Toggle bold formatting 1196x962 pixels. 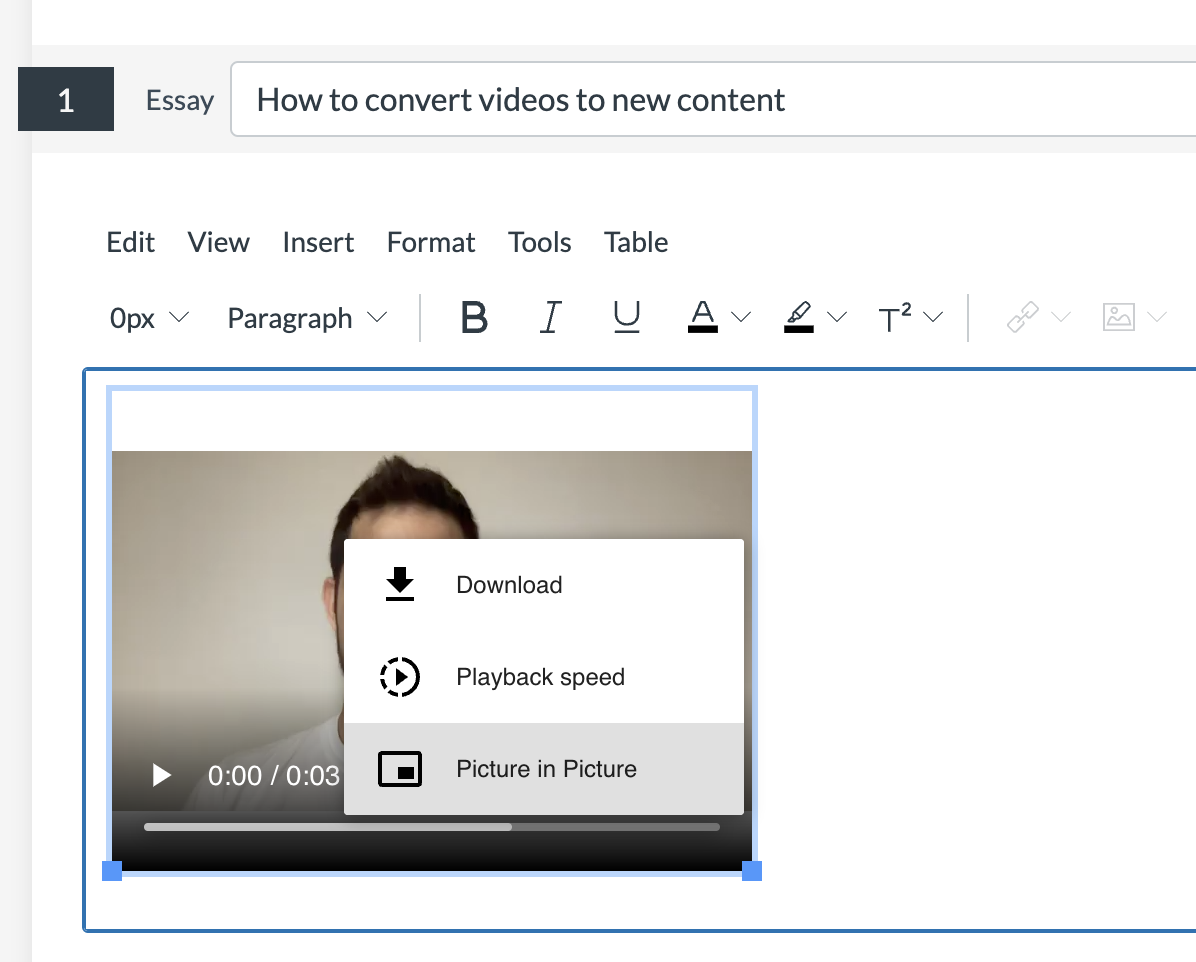[x=474, y=317]
